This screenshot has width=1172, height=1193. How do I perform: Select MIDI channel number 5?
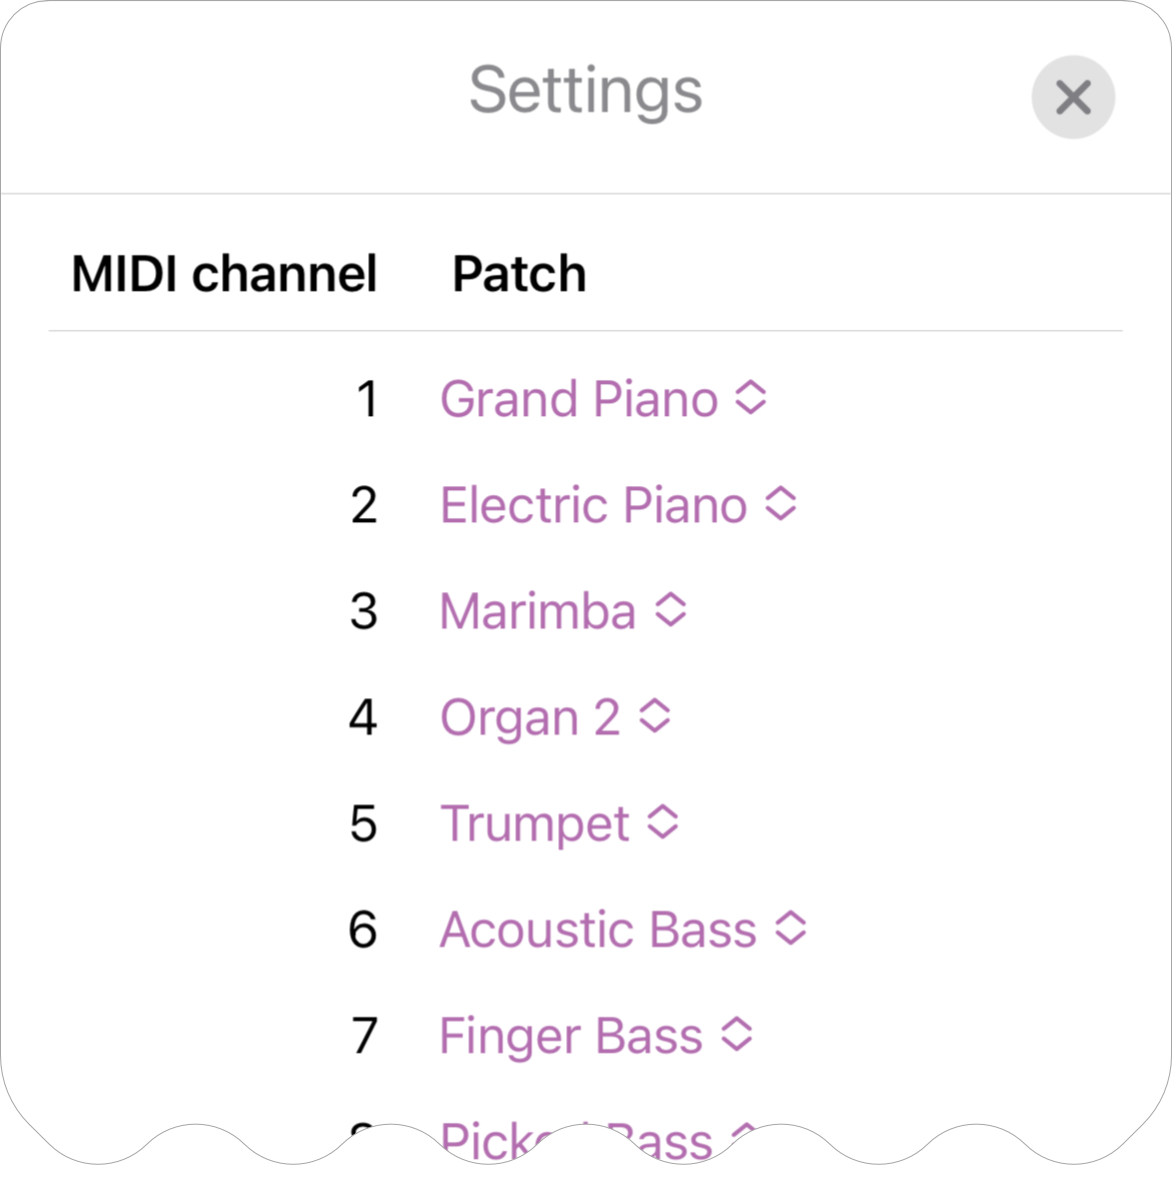tap(364, 823)
